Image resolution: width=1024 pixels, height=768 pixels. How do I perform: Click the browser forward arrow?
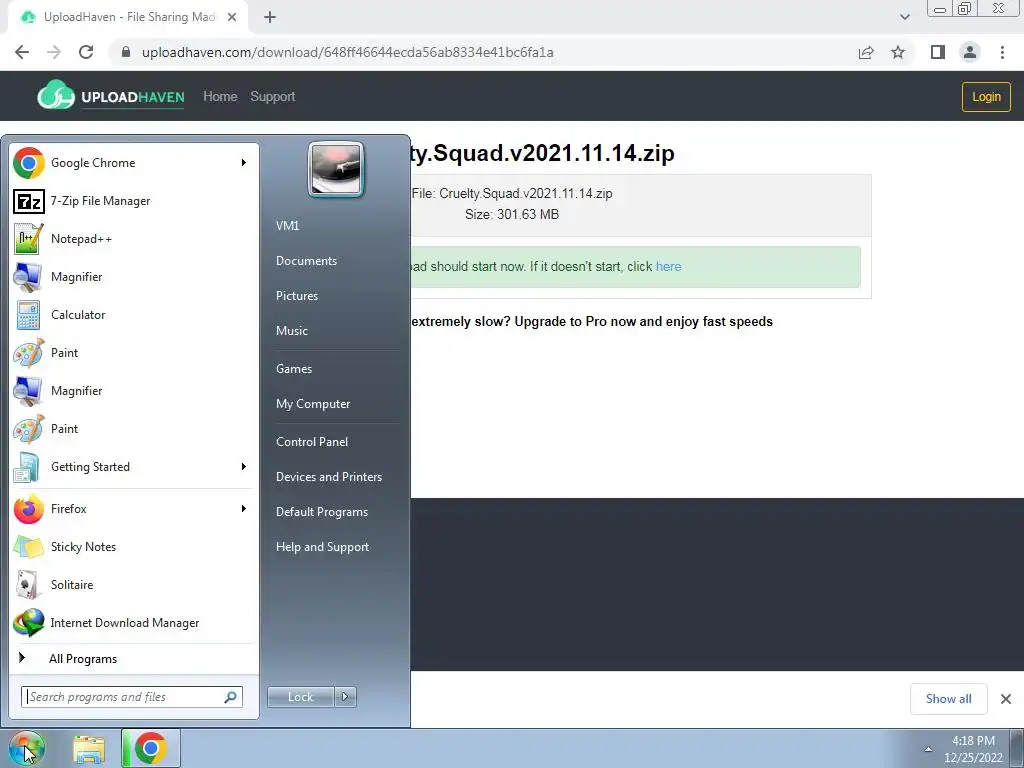54,52
